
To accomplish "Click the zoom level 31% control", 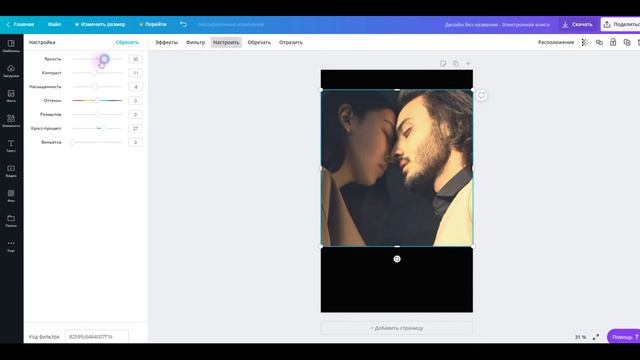I will click(580, 337).
